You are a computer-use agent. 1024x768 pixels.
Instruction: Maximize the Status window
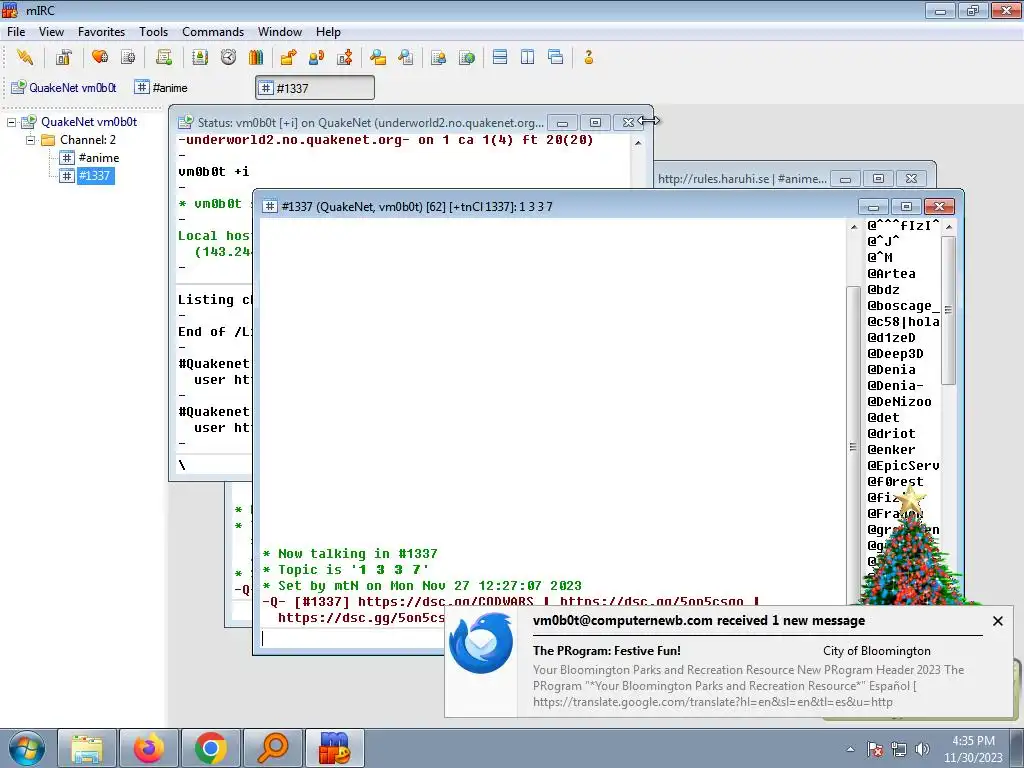[x=595, y=122]
